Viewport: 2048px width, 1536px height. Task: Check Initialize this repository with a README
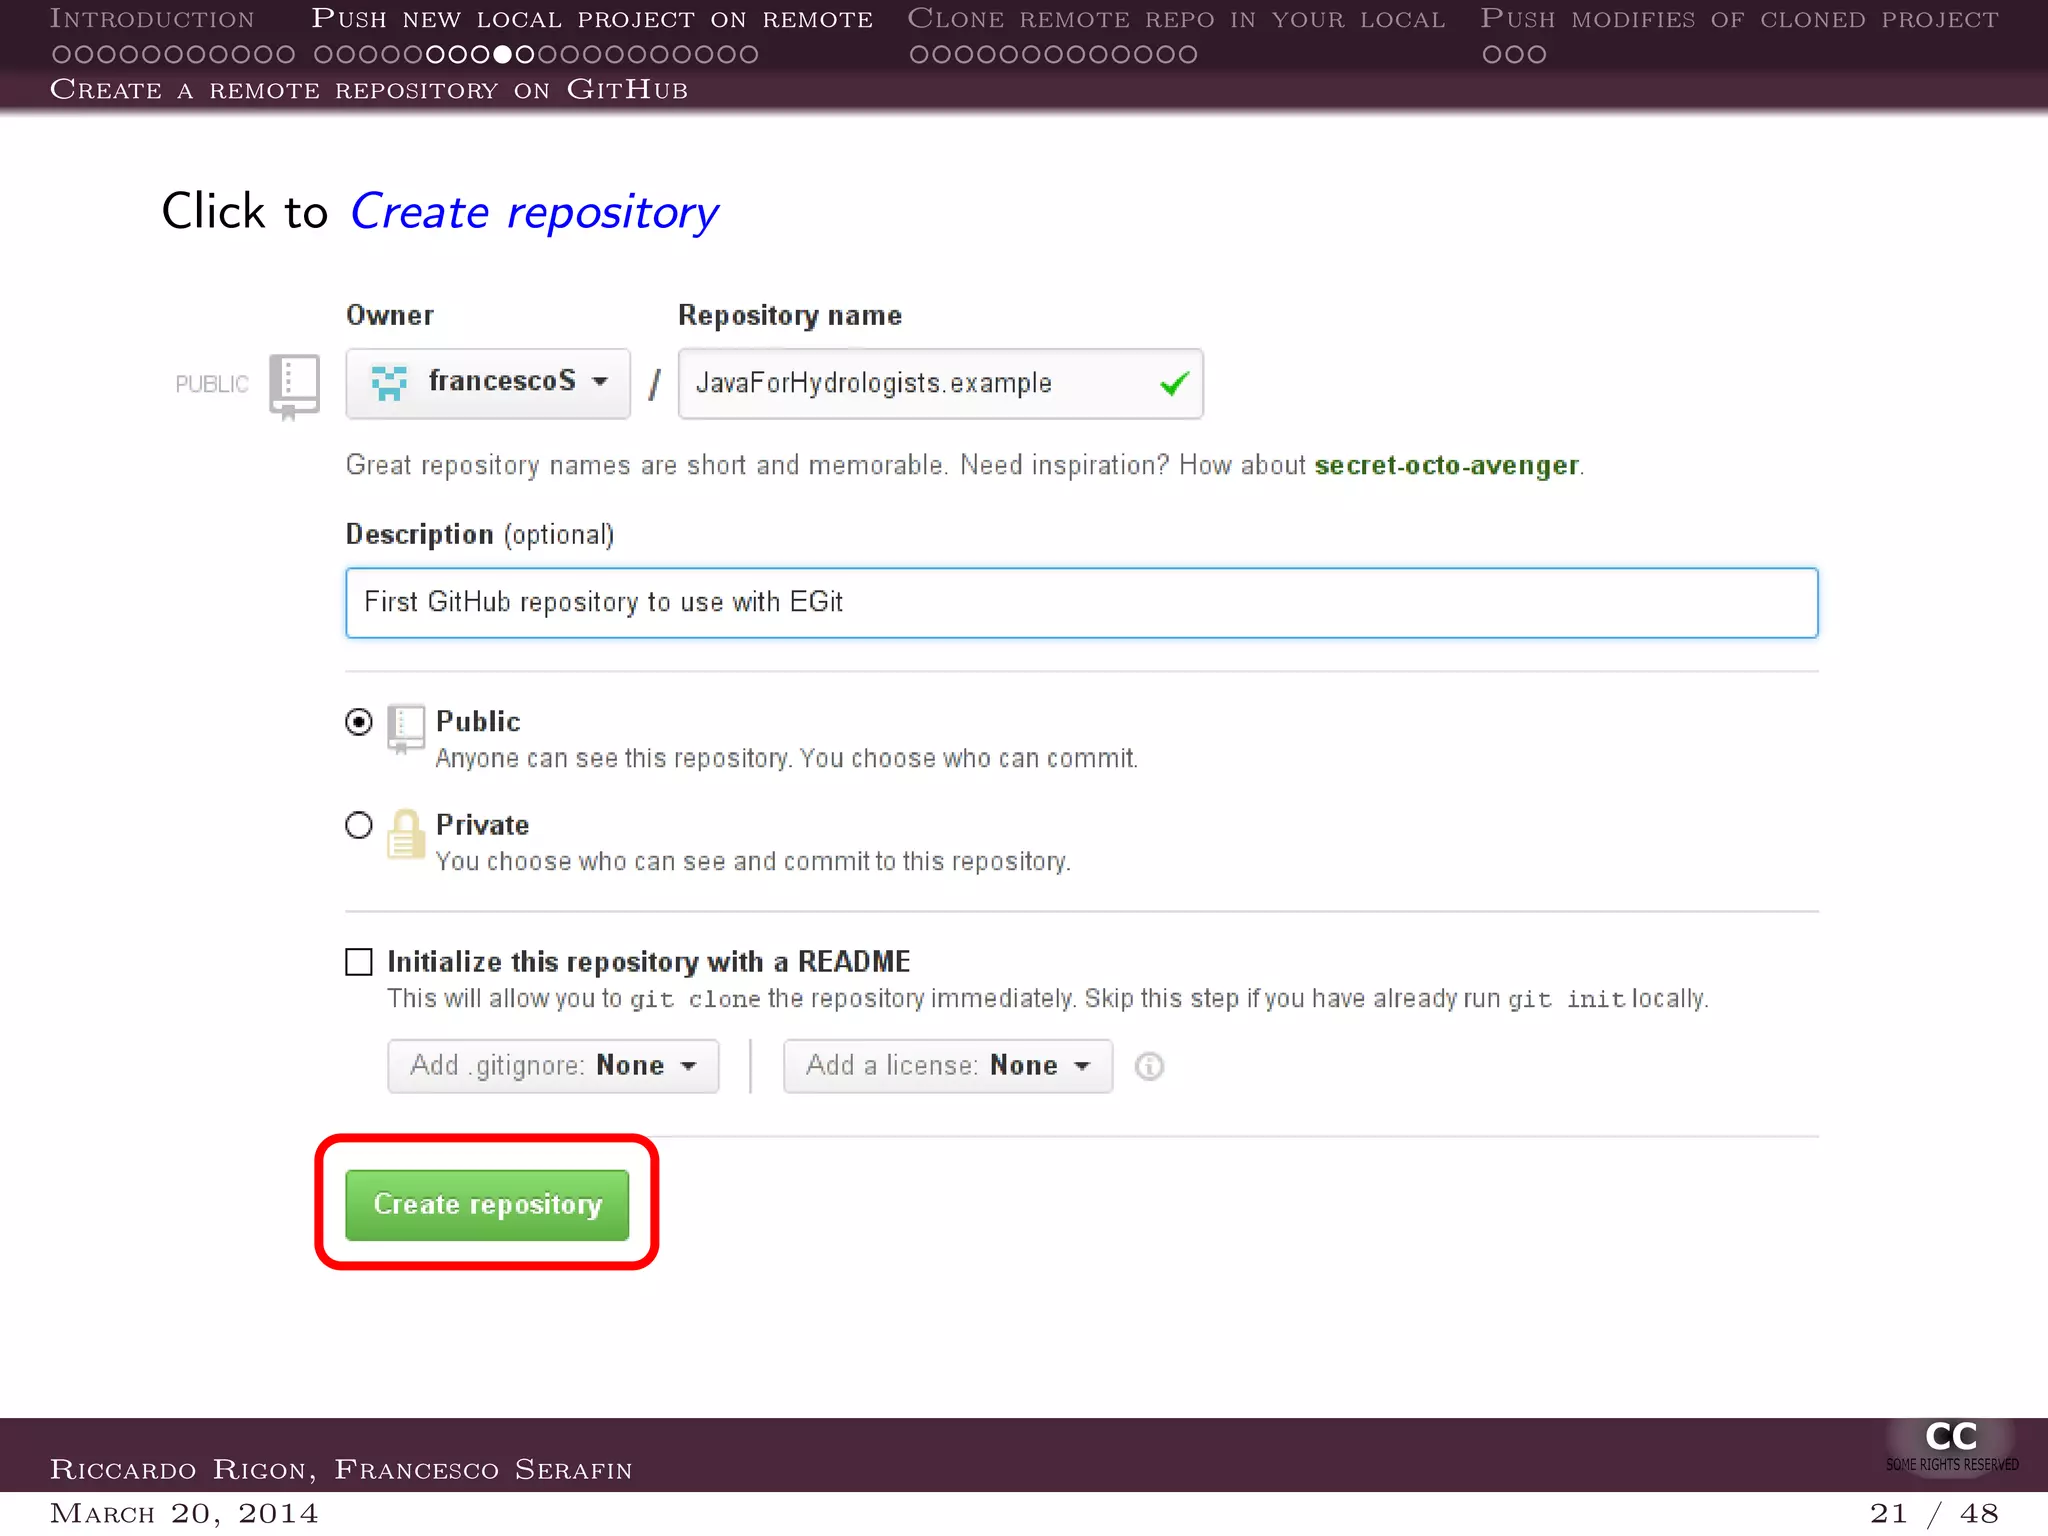click(359, 962)
